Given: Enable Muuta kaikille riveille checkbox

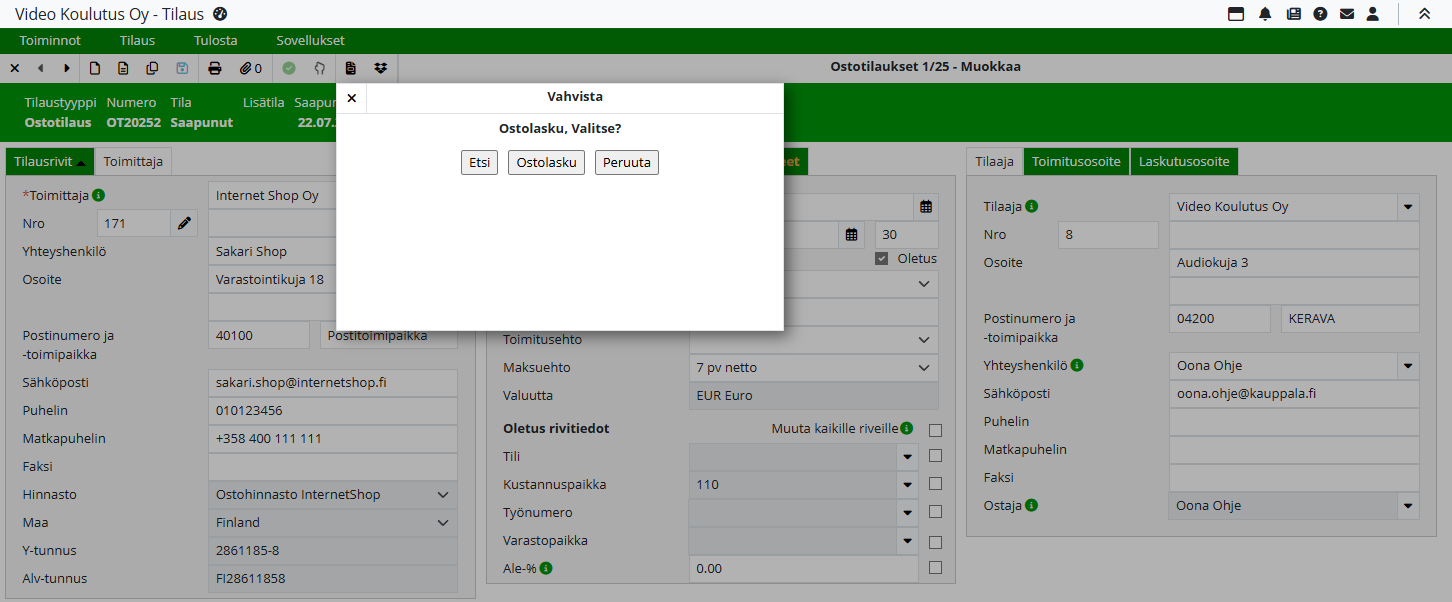Looking at the screenshot, I should tap(935, 430).
